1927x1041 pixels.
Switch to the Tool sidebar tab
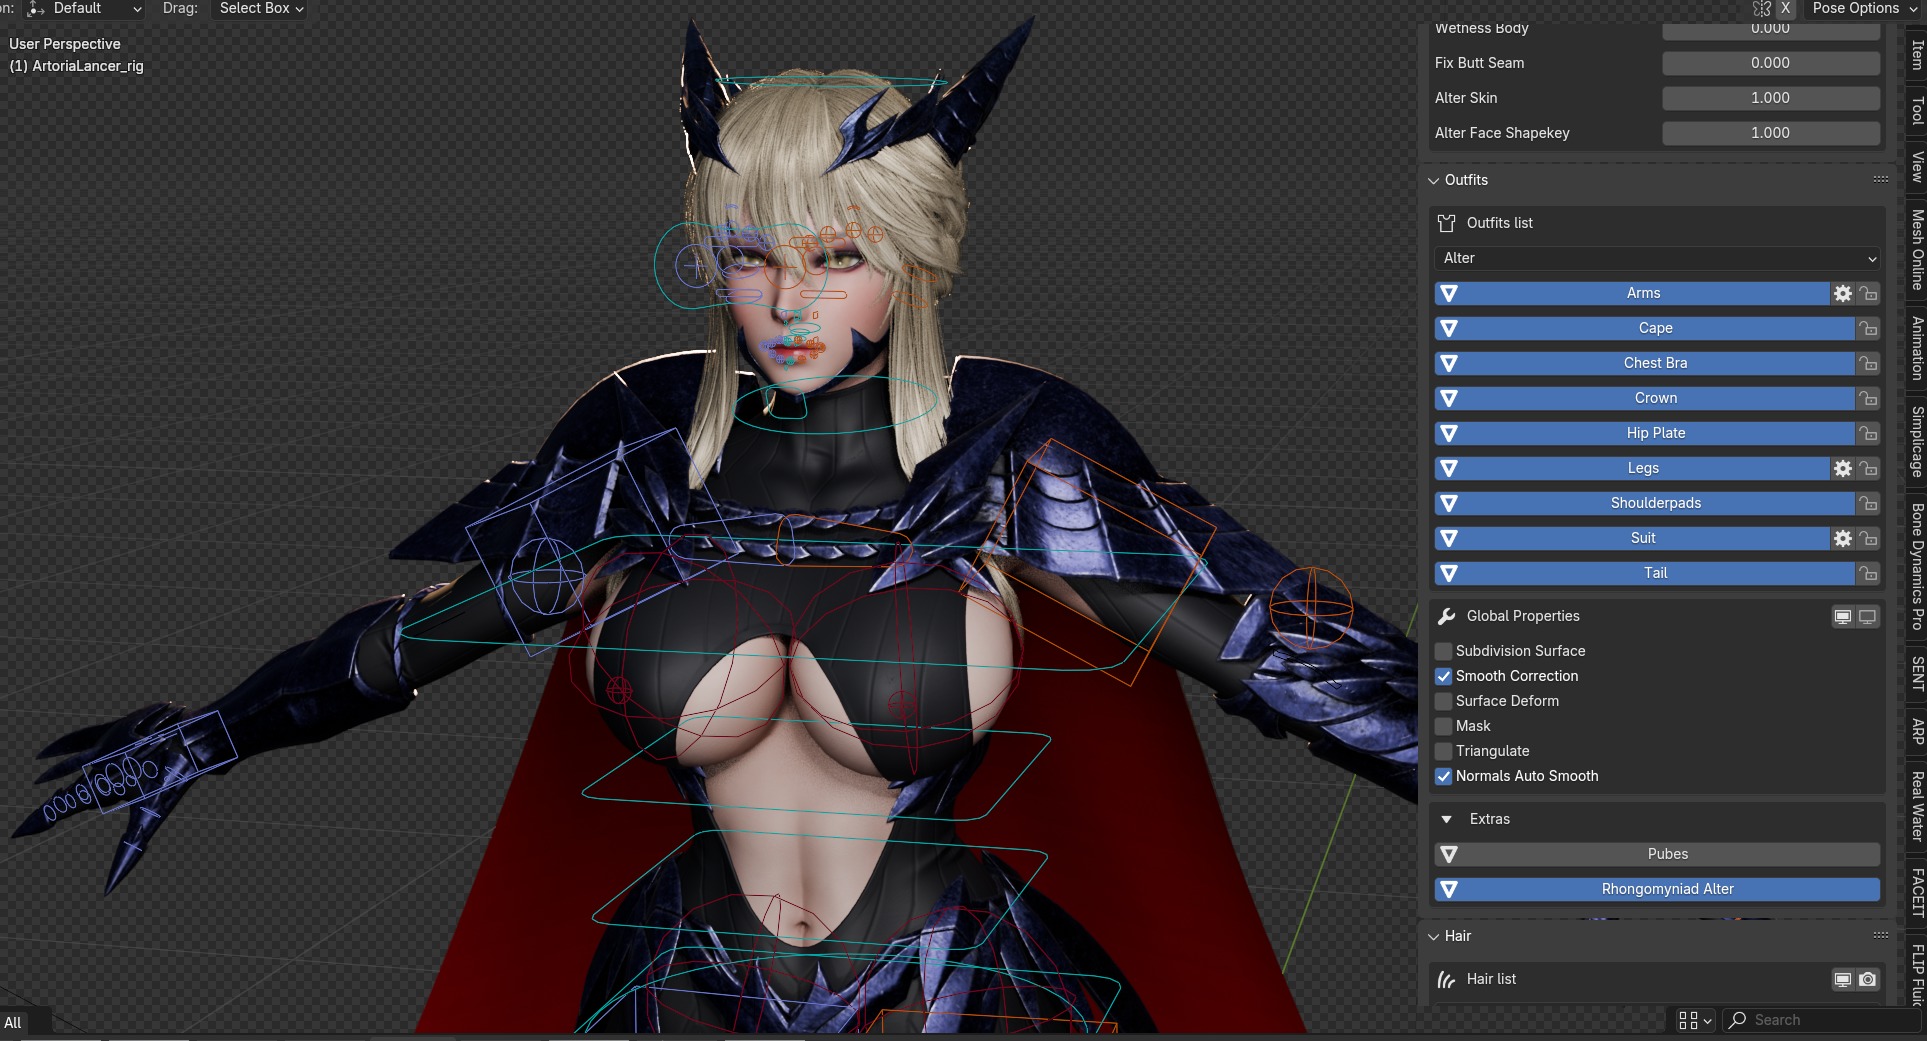pos(1917,110)
